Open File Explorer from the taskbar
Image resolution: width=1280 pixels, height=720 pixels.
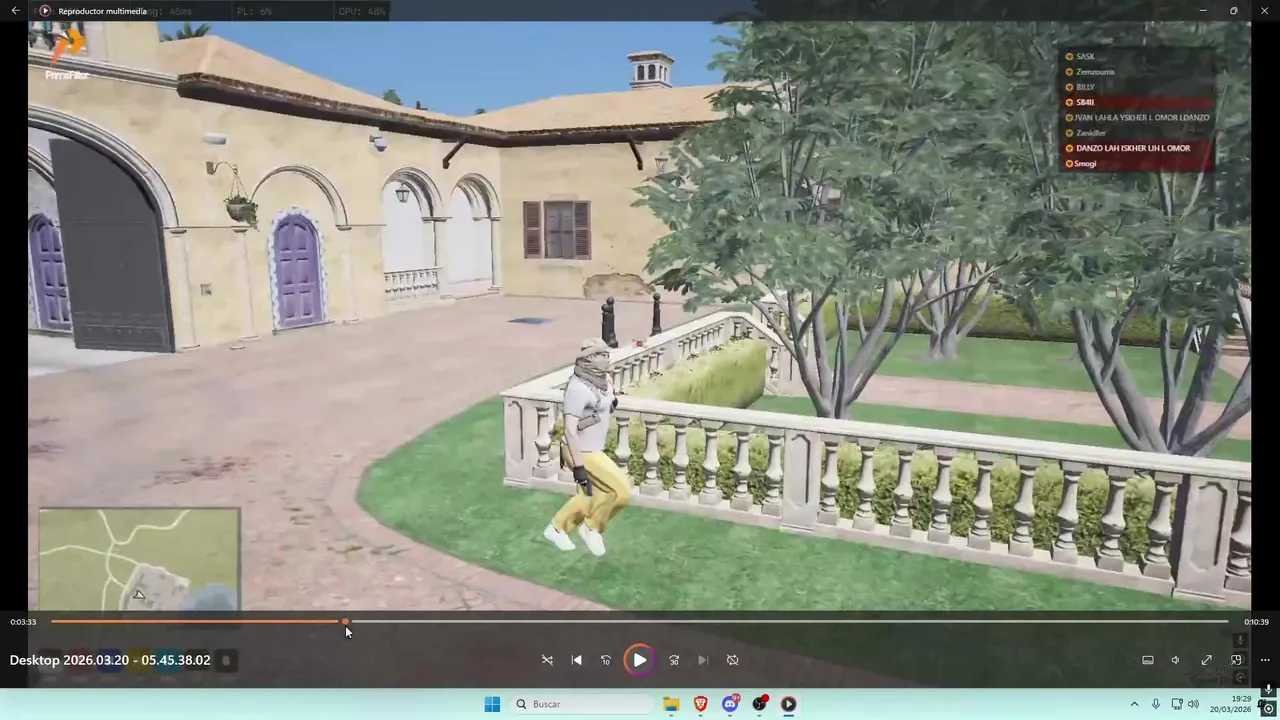point(671,704)
